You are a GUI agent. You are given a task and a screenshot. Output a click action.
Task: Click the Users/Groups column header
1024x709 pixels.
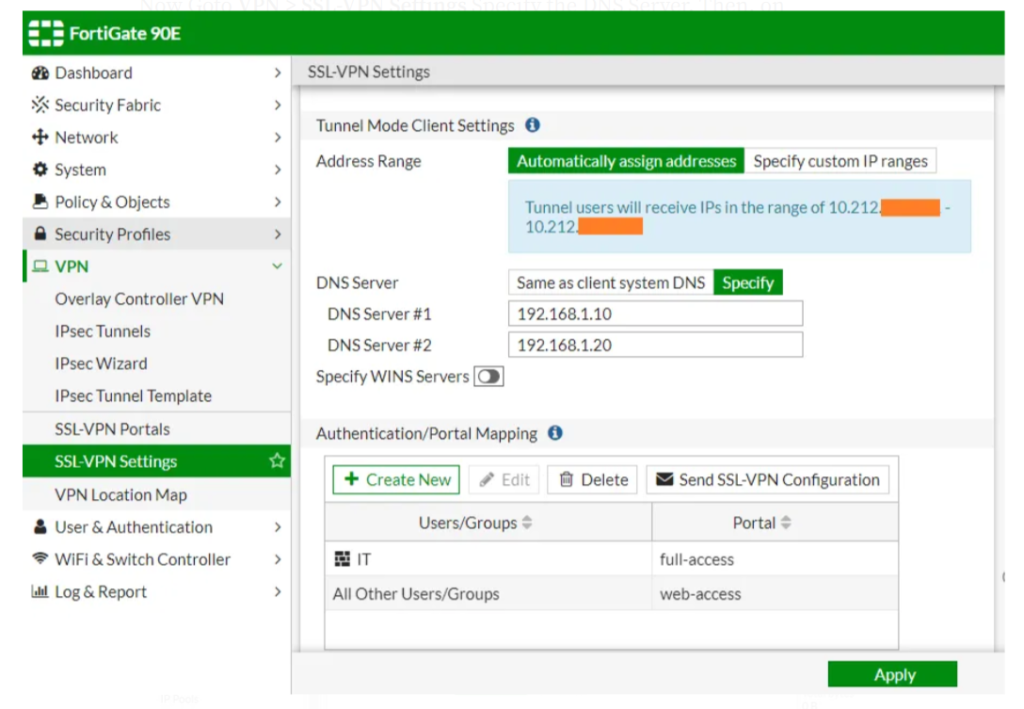[x=488, y=522]
